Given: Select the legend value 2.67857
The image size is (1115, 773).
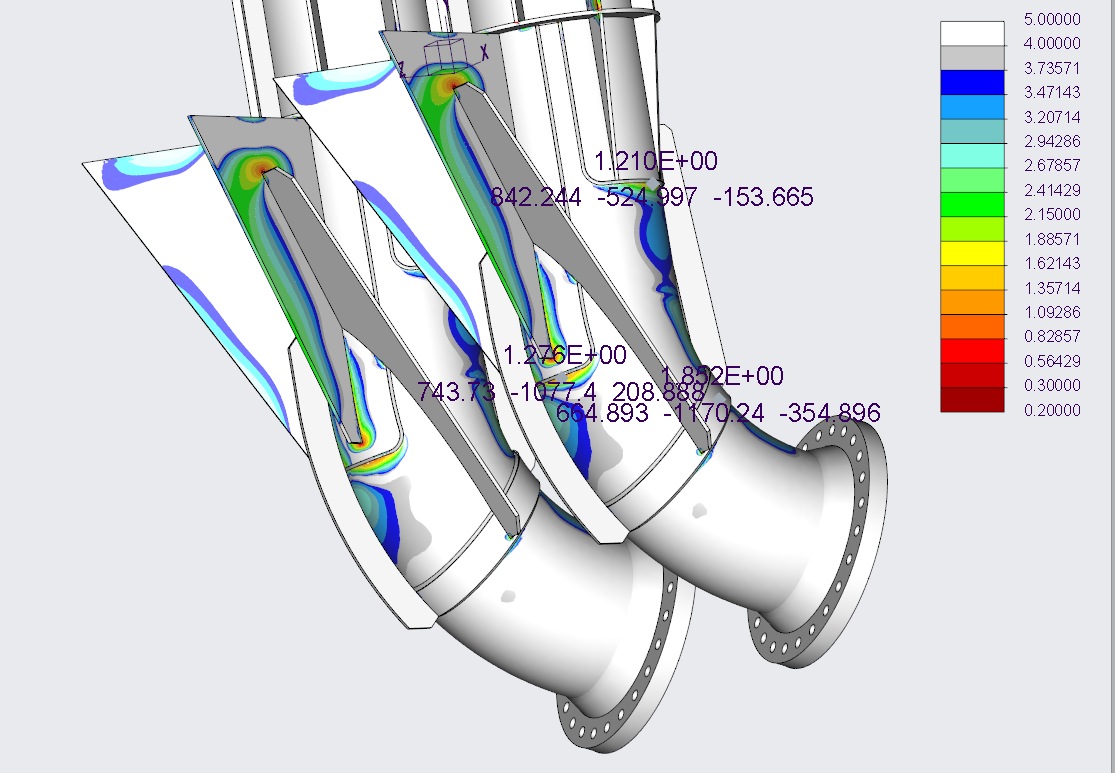Looking at the screenshot, I should point(1052,166).
